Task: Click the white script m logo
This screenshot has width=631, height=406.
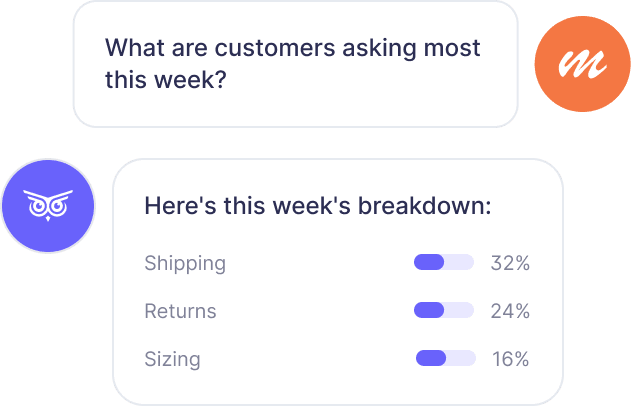Action: click(x=582, y=64)
